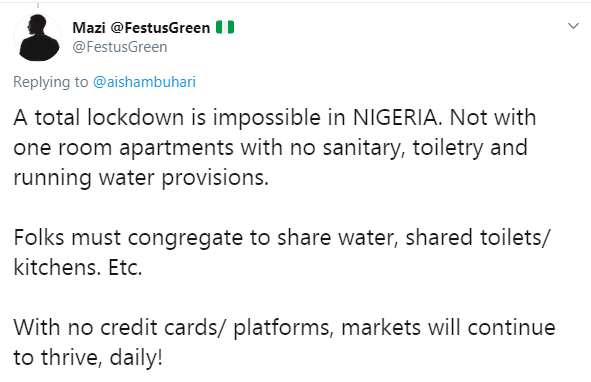Open the gray @FestusGreen handle
The image size is (591, 382).
pos(119,47)
